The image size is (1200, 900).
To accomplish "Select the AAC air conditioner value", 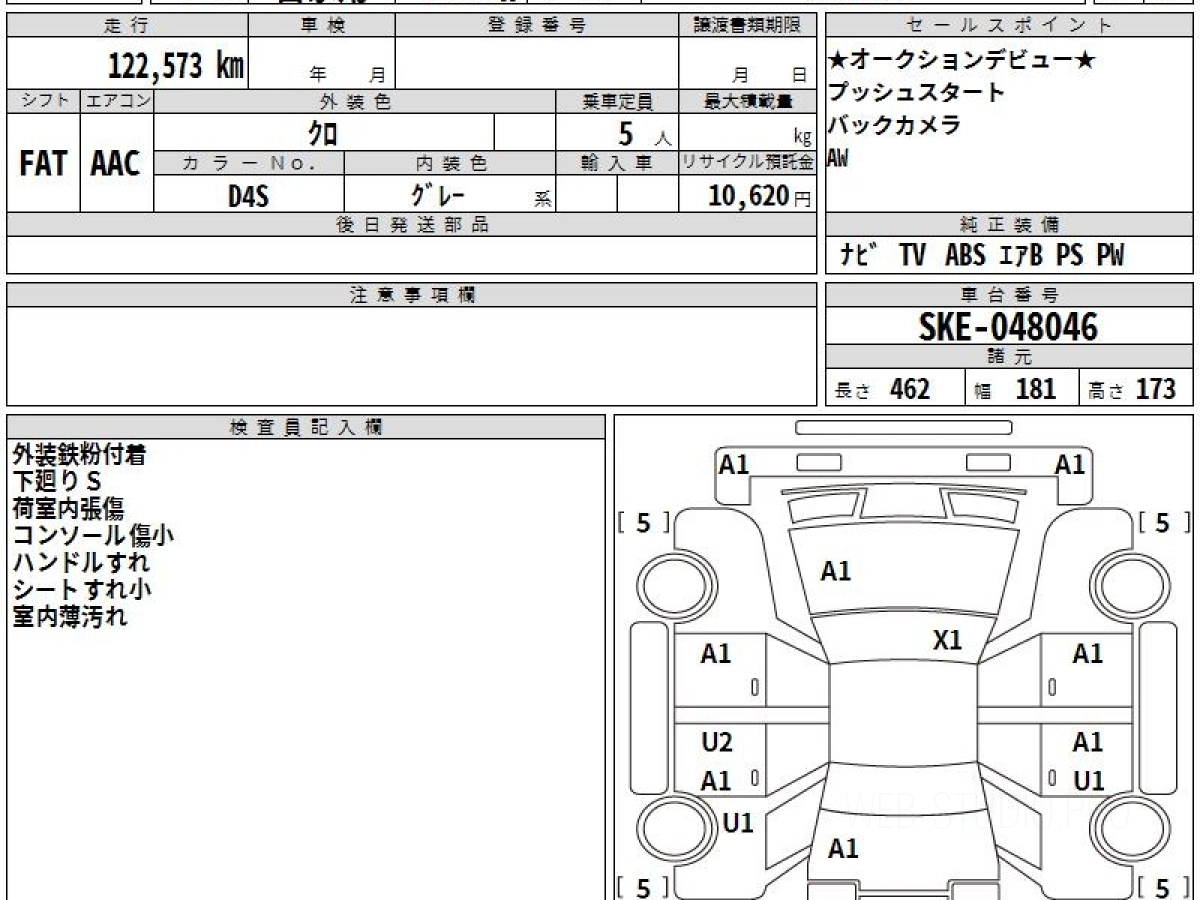I will pyautogui.click(x=116, y=164).
